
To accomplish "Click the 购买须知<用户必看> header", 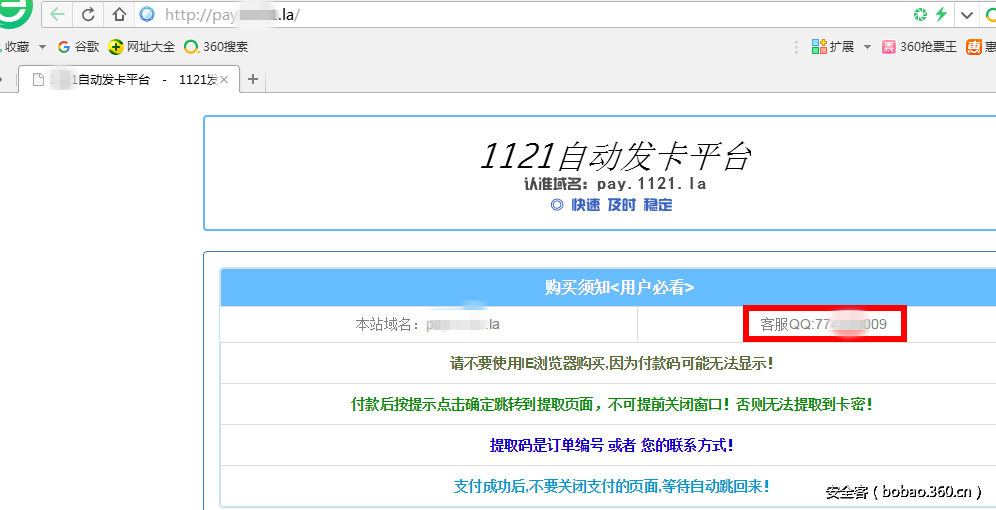I will (619, 288).
